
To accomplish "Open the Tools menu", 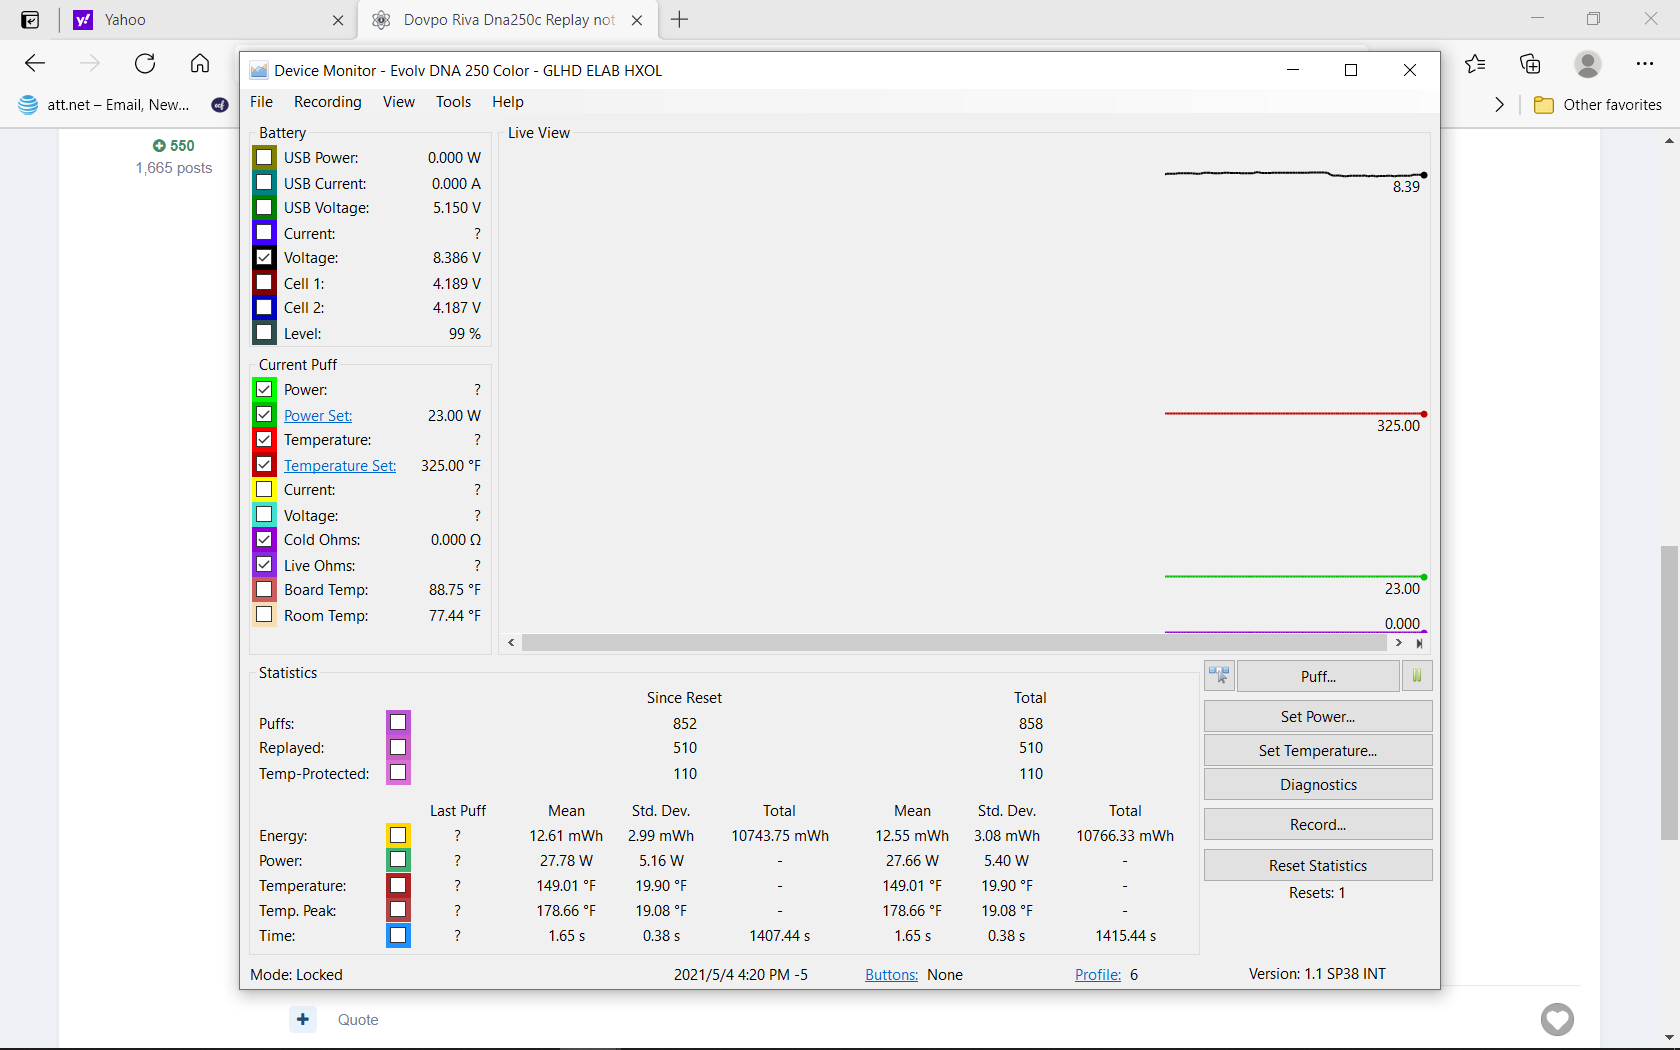I will tap(453, 102).
